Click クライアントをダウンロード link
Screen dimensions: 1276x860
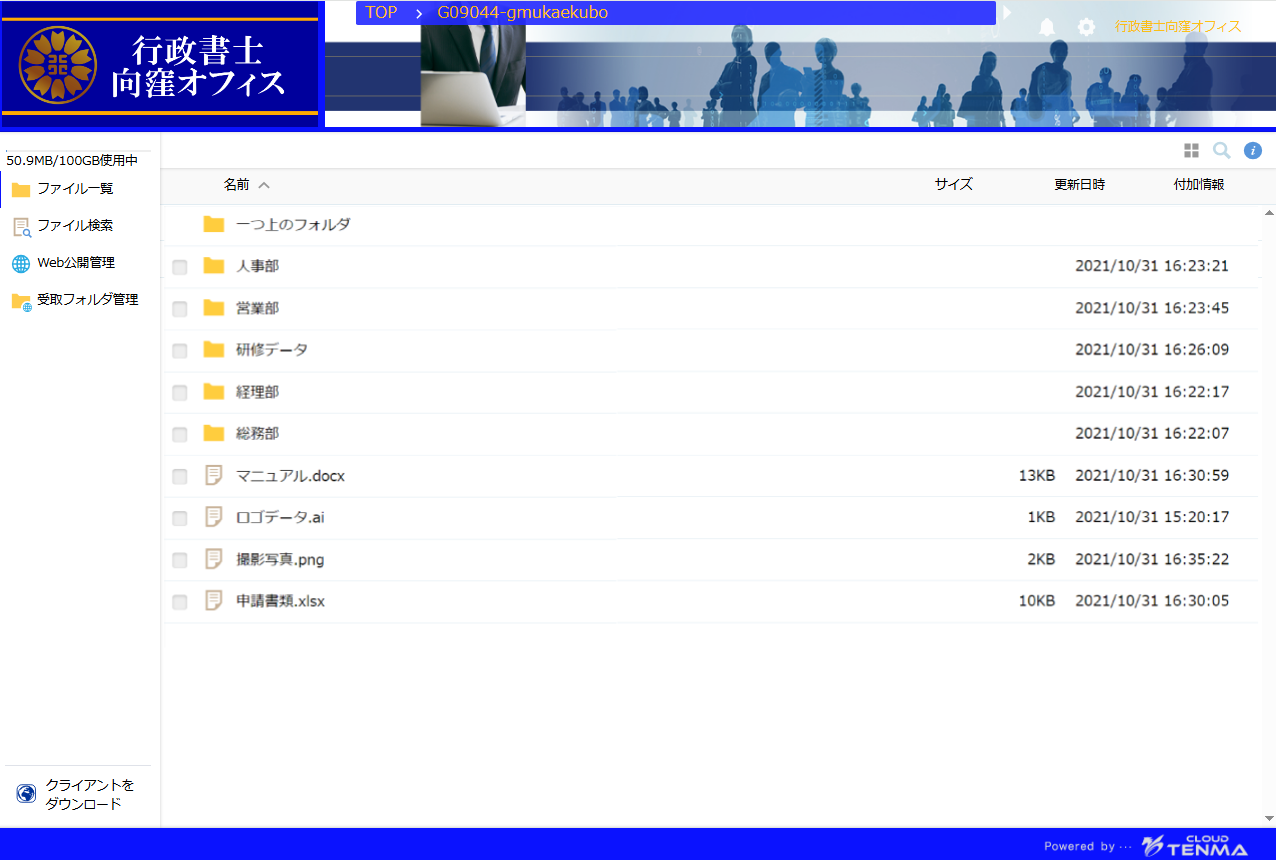[89, 794]
